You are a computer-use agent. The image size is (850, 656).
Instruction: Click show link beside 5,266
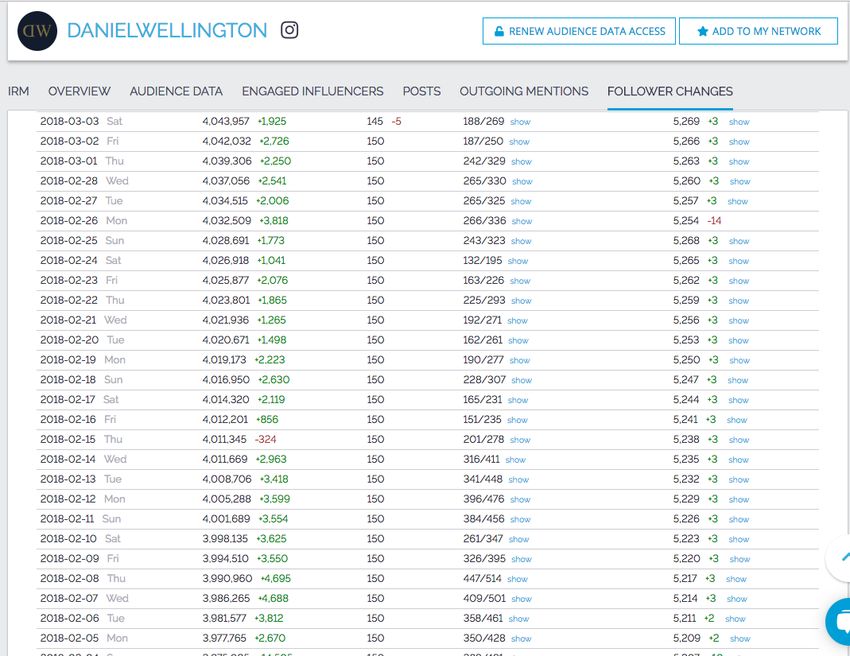739,142
